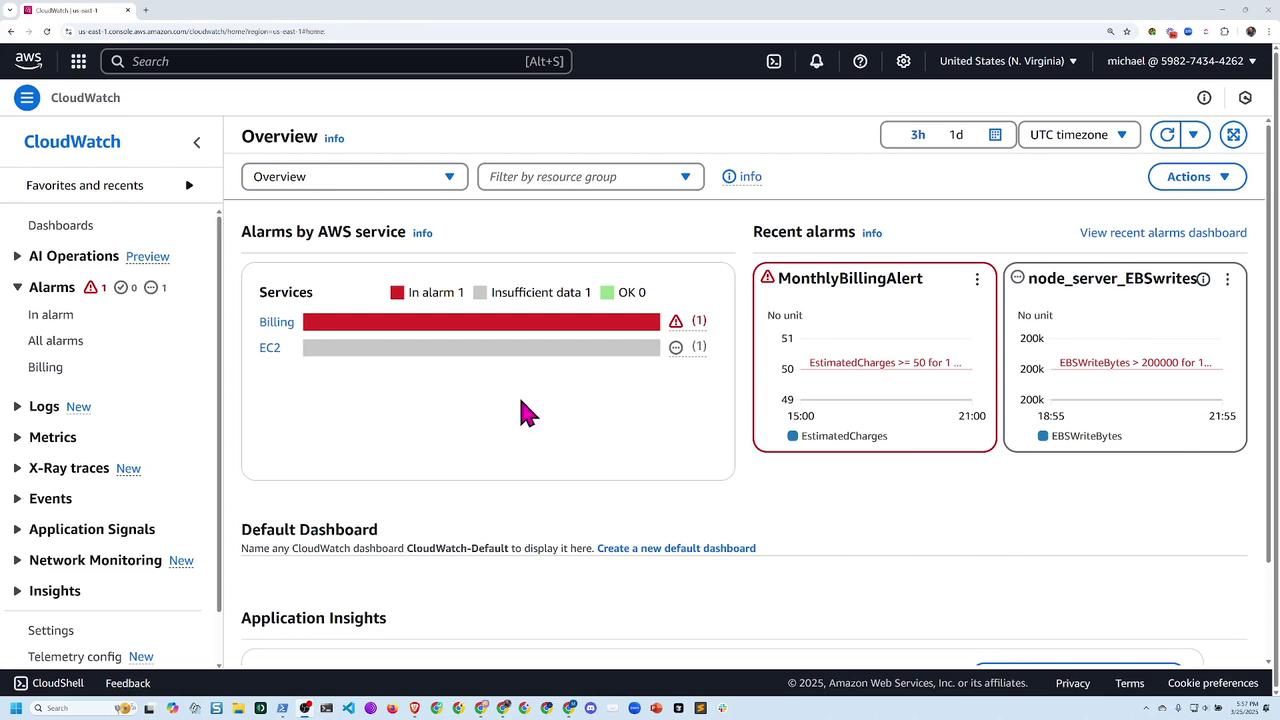1280x720 pixels.
Task: Open the Overview view dropdown
Action: (x=355, y=177)
